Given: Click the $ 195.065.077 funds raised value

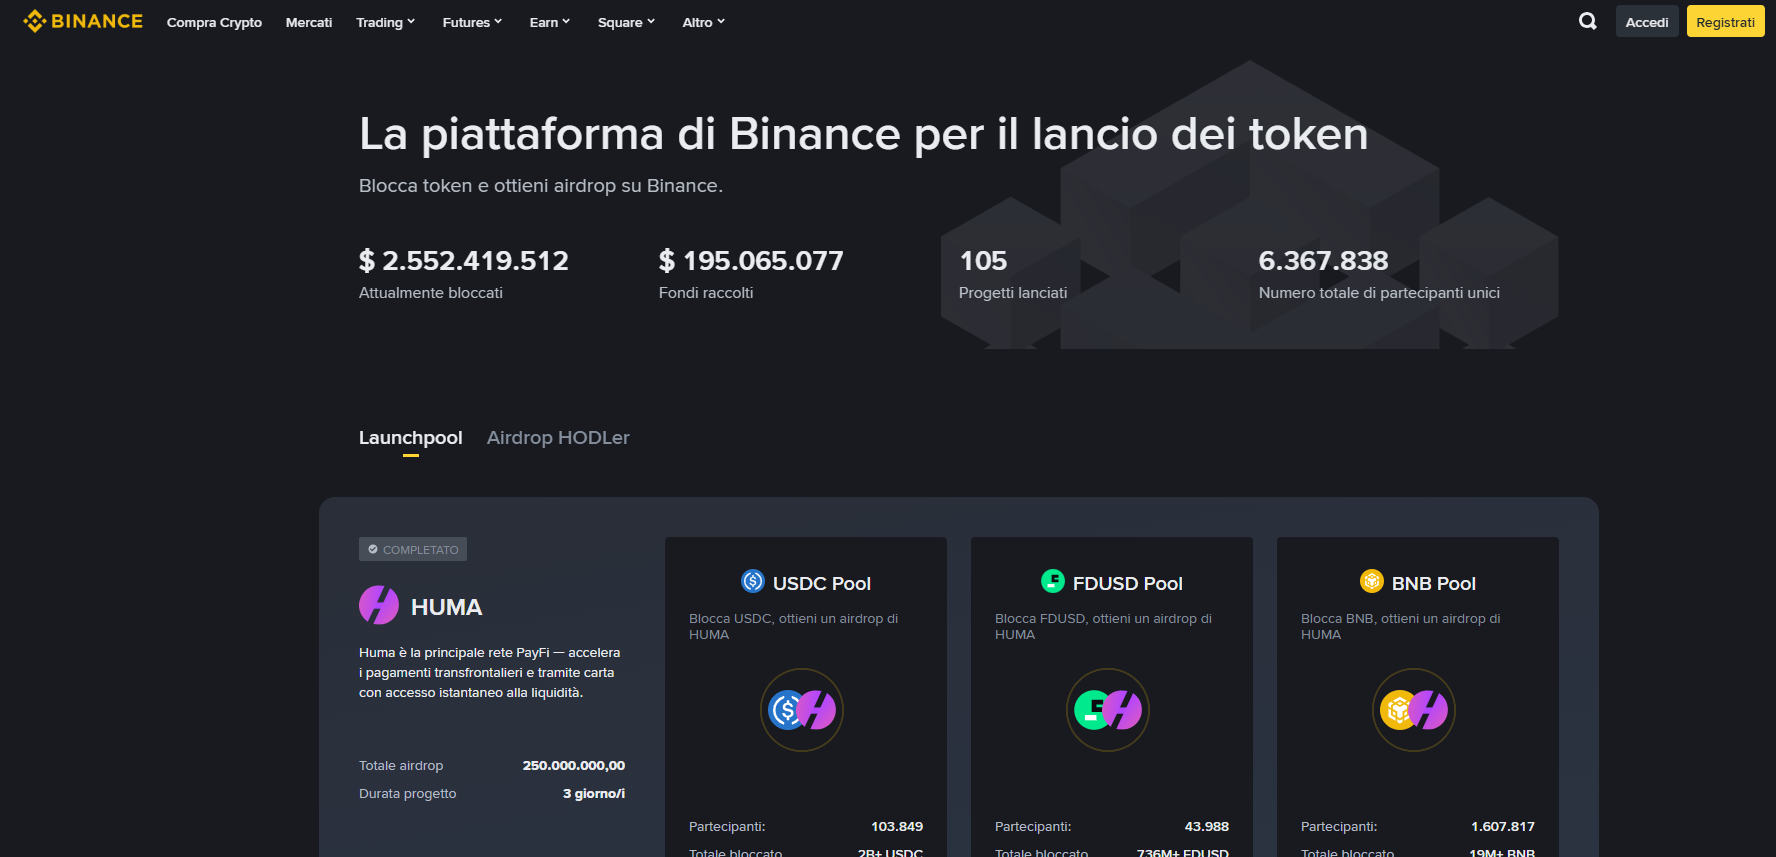Looking at the screenshot, I should point(751,261).
